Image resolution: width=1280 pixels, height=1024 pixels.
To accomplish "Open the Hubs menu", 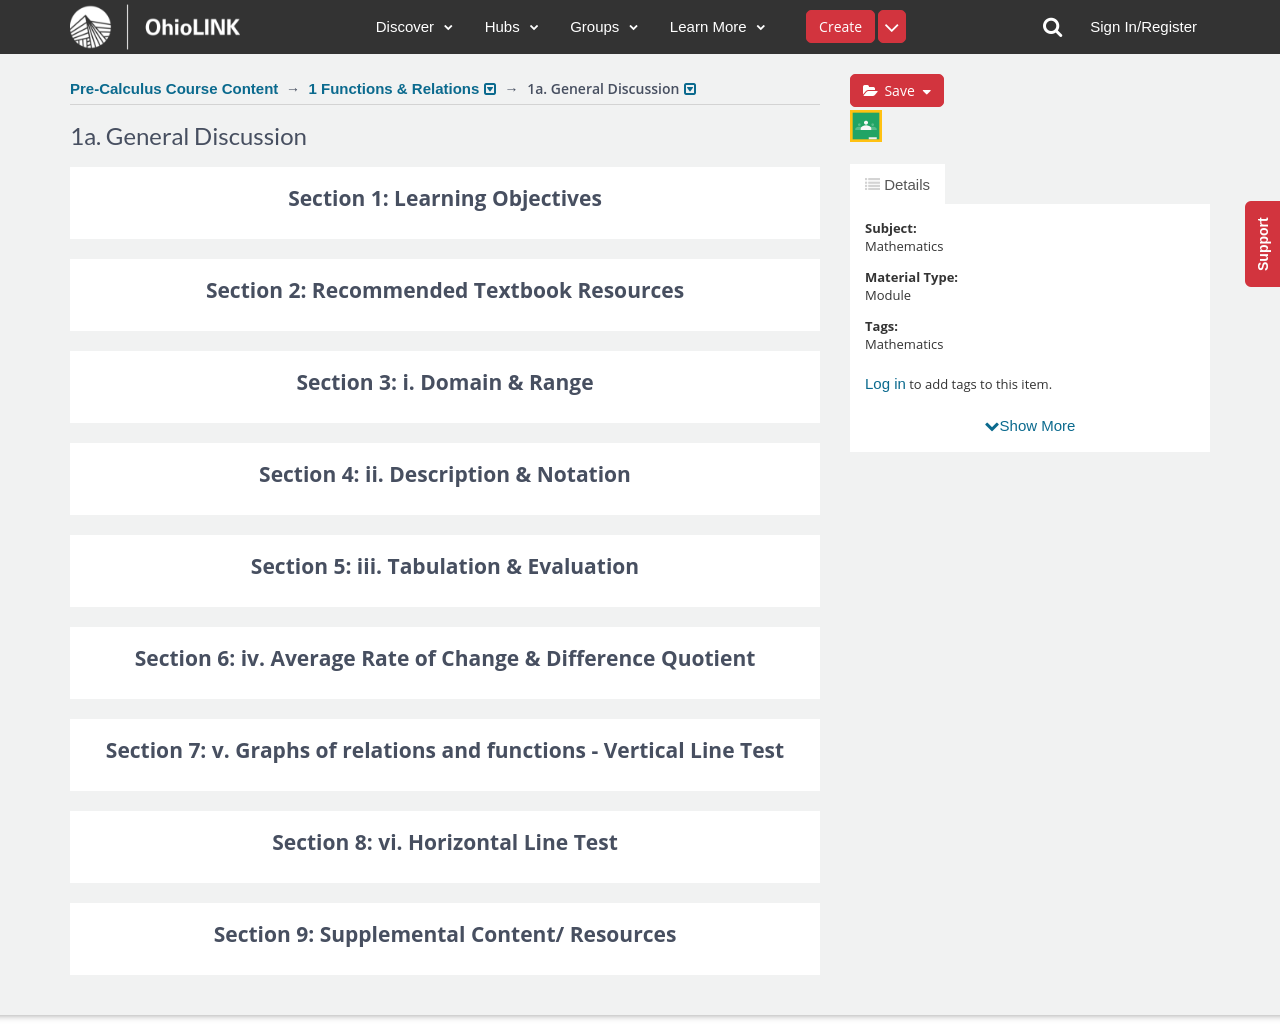I will (x=511, y=27).
